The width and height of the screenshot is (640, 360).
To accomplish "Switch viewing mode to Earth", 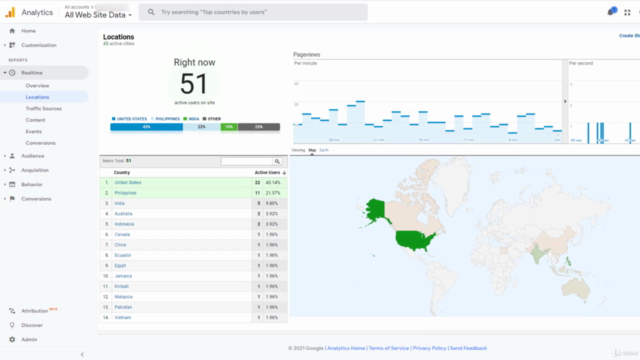I will click(324, 150).
